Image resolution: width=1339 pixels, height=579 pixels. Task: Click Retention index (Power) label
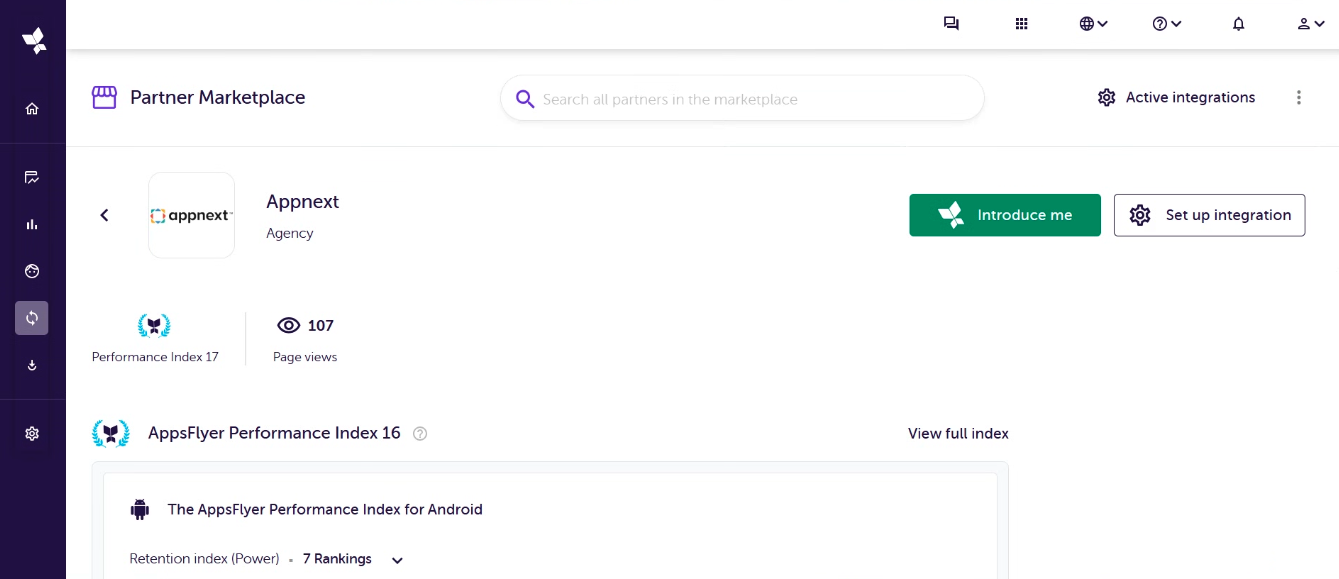[x=204, y=559]
